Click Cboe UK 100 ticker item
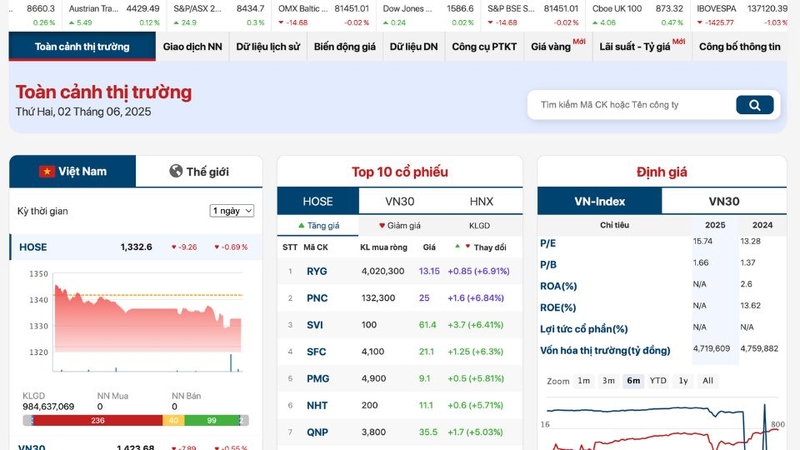 tap(637, 15)
